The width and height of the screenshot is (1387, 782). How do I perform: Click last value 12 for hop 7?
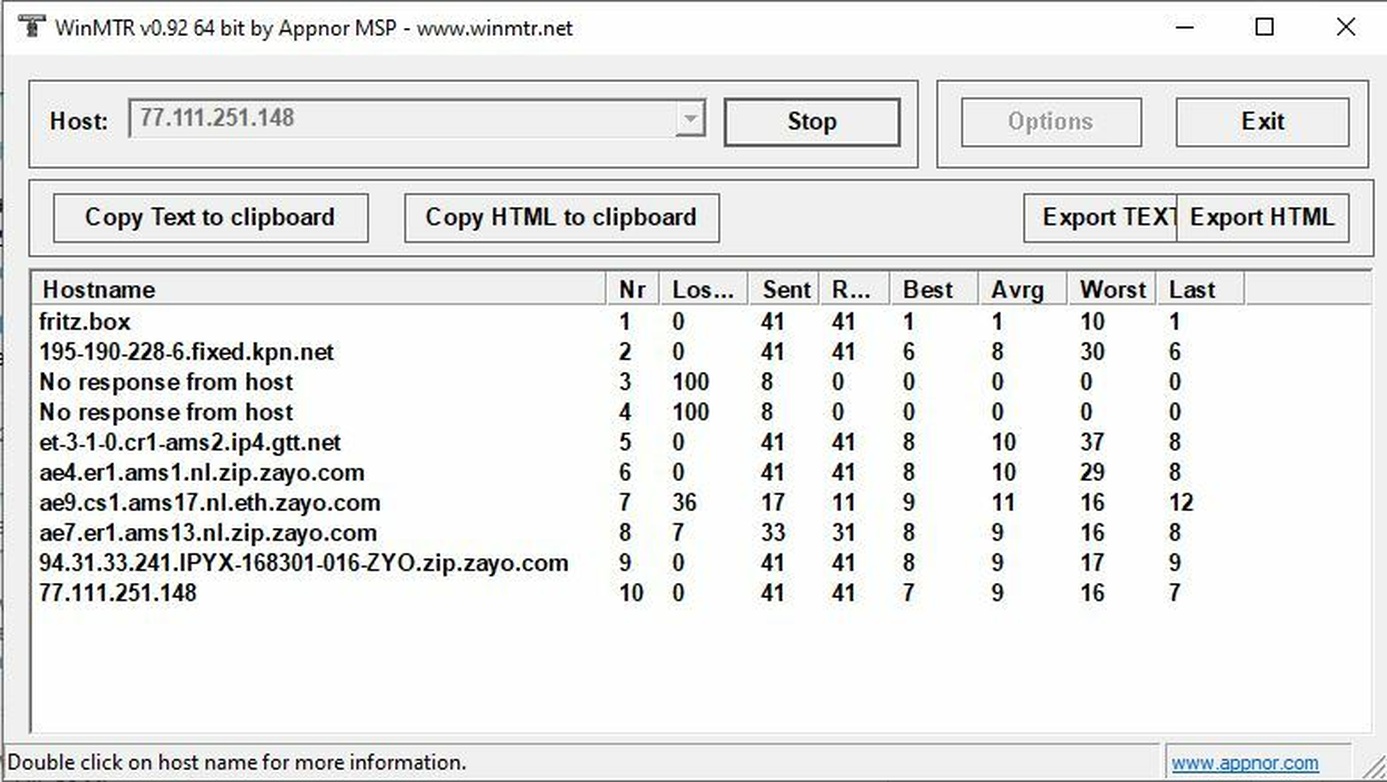coord(1180,502)
